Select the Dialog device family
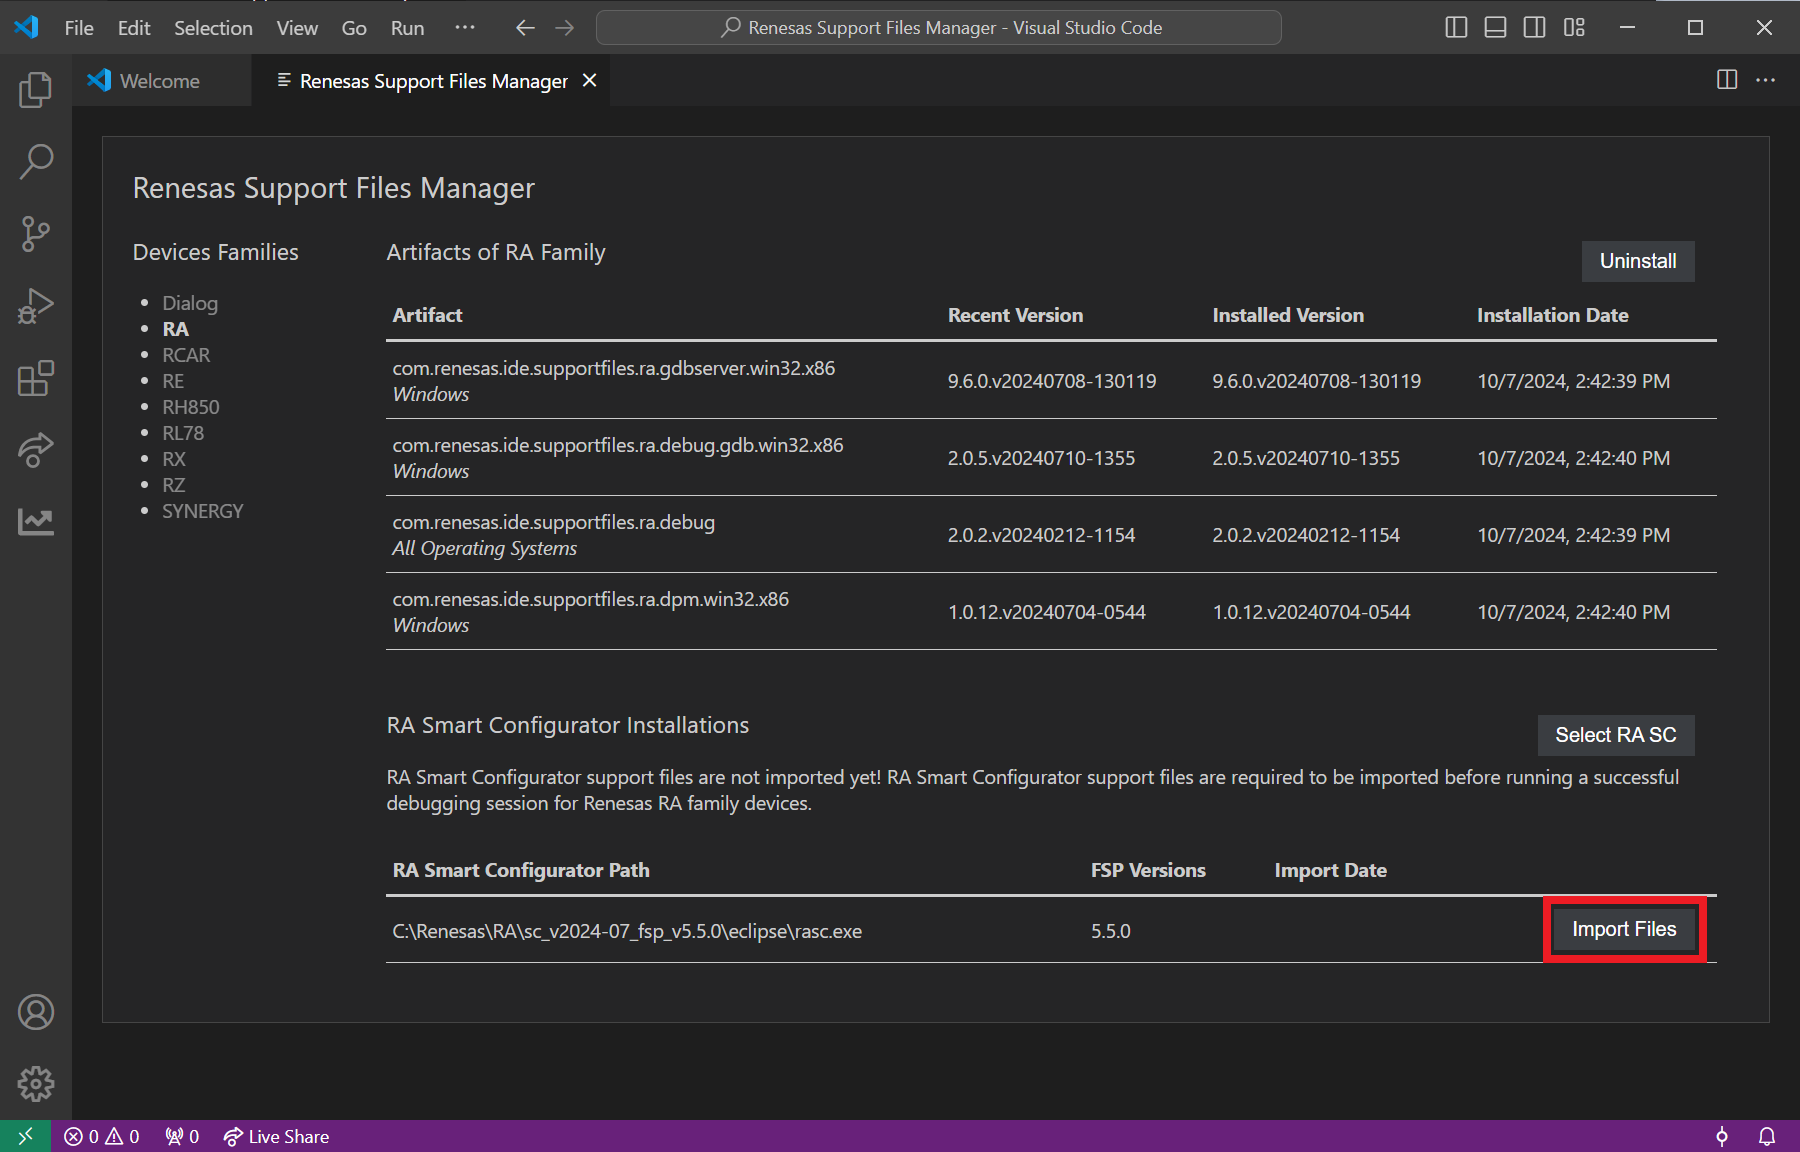 [190, 303]
